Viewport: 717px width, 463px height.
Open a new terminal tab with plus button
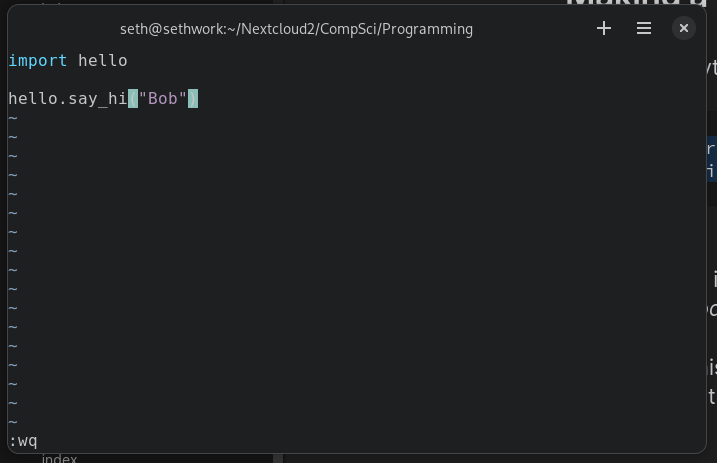coord(604,29)
